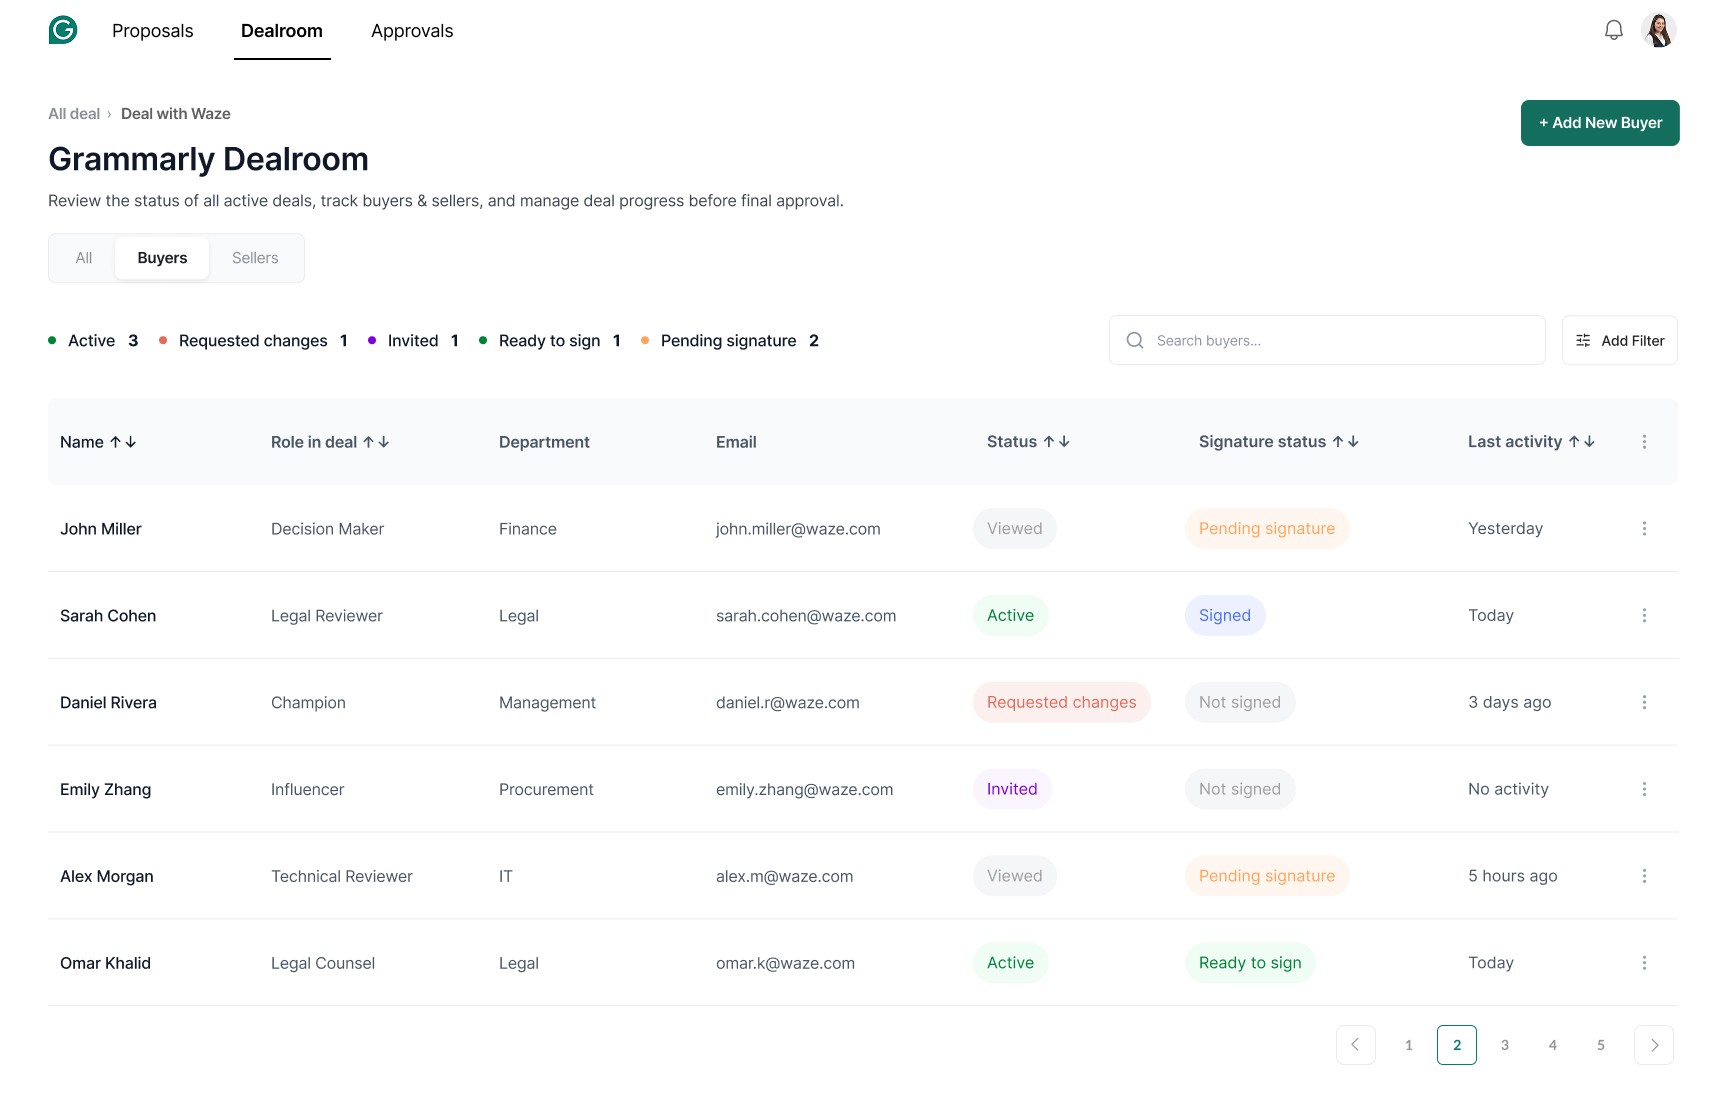The width and height of the screenshot is (1728, 1117).
Task: Click the 5 hours ago activity cell
Action: point(1513,876)
